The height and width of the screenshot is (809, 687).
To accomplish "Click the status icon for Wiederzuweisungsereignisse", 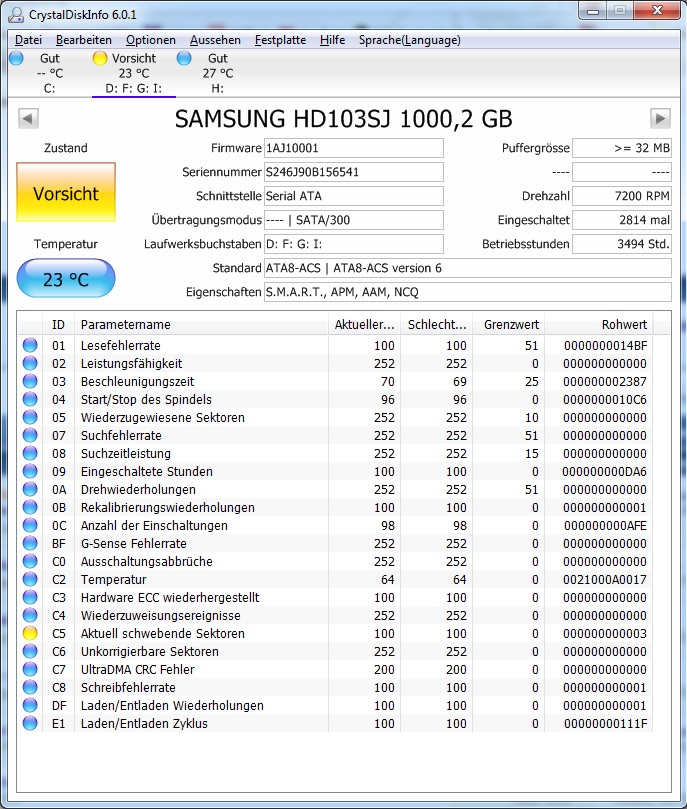I will pos(30,615).
